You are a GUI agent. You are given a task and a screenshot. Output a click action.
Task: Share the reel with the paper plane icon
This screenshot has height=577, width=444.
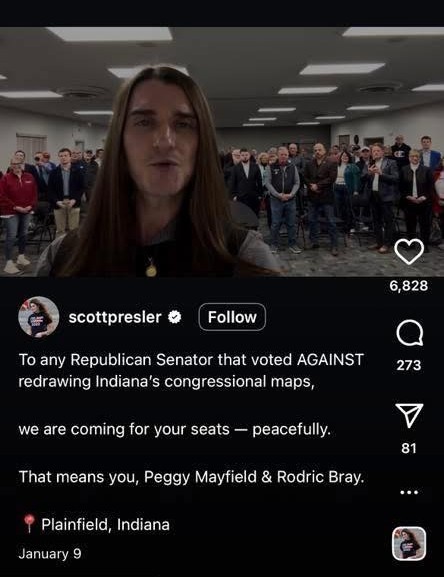[x=409, y=415]
